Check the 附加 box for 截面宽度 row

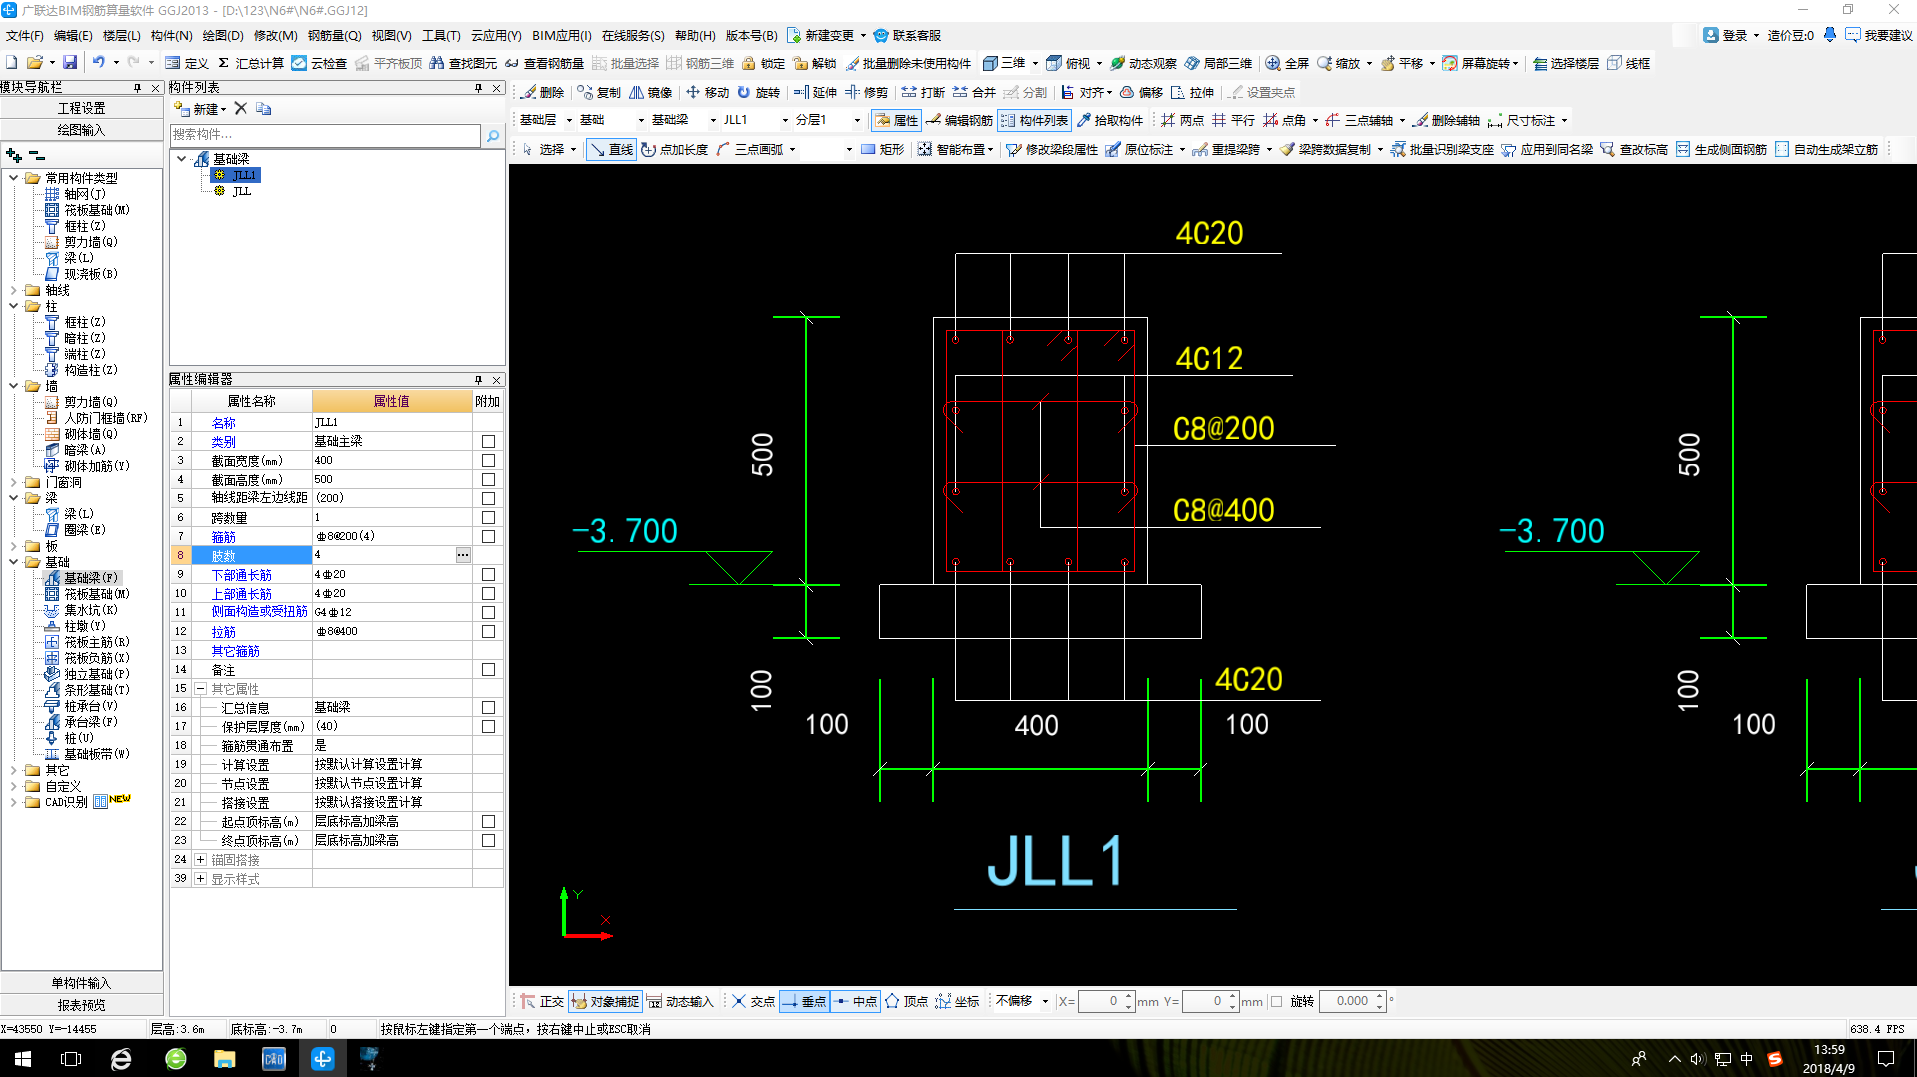(488, 460)
